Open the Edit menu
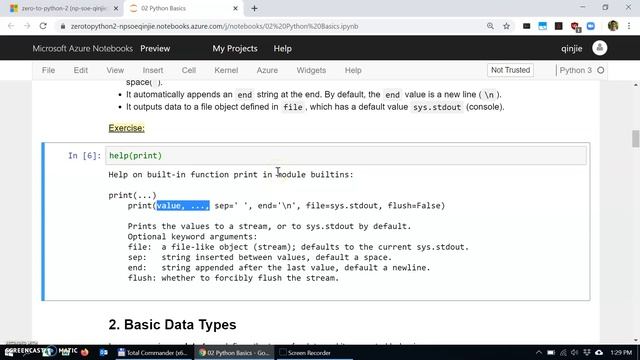This screenshot has width=640, height=360. tap(80, 70)
